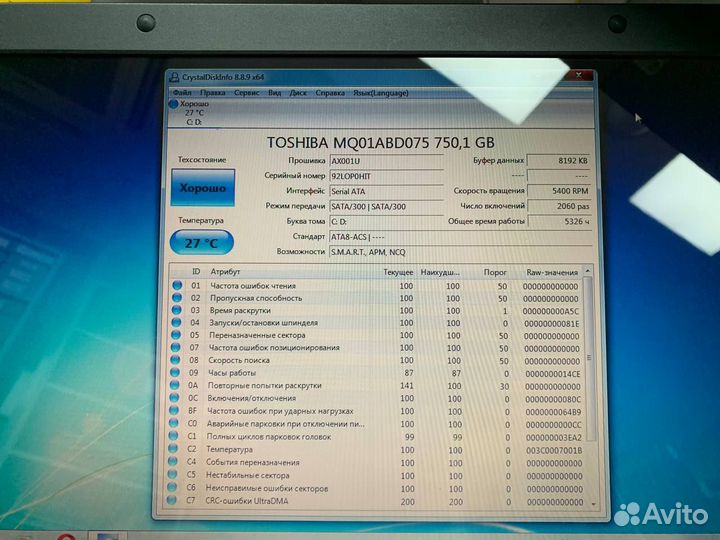The image size is (720, 540).
Task: Click status icon for Скорость поиска
Action: [175, 360]
